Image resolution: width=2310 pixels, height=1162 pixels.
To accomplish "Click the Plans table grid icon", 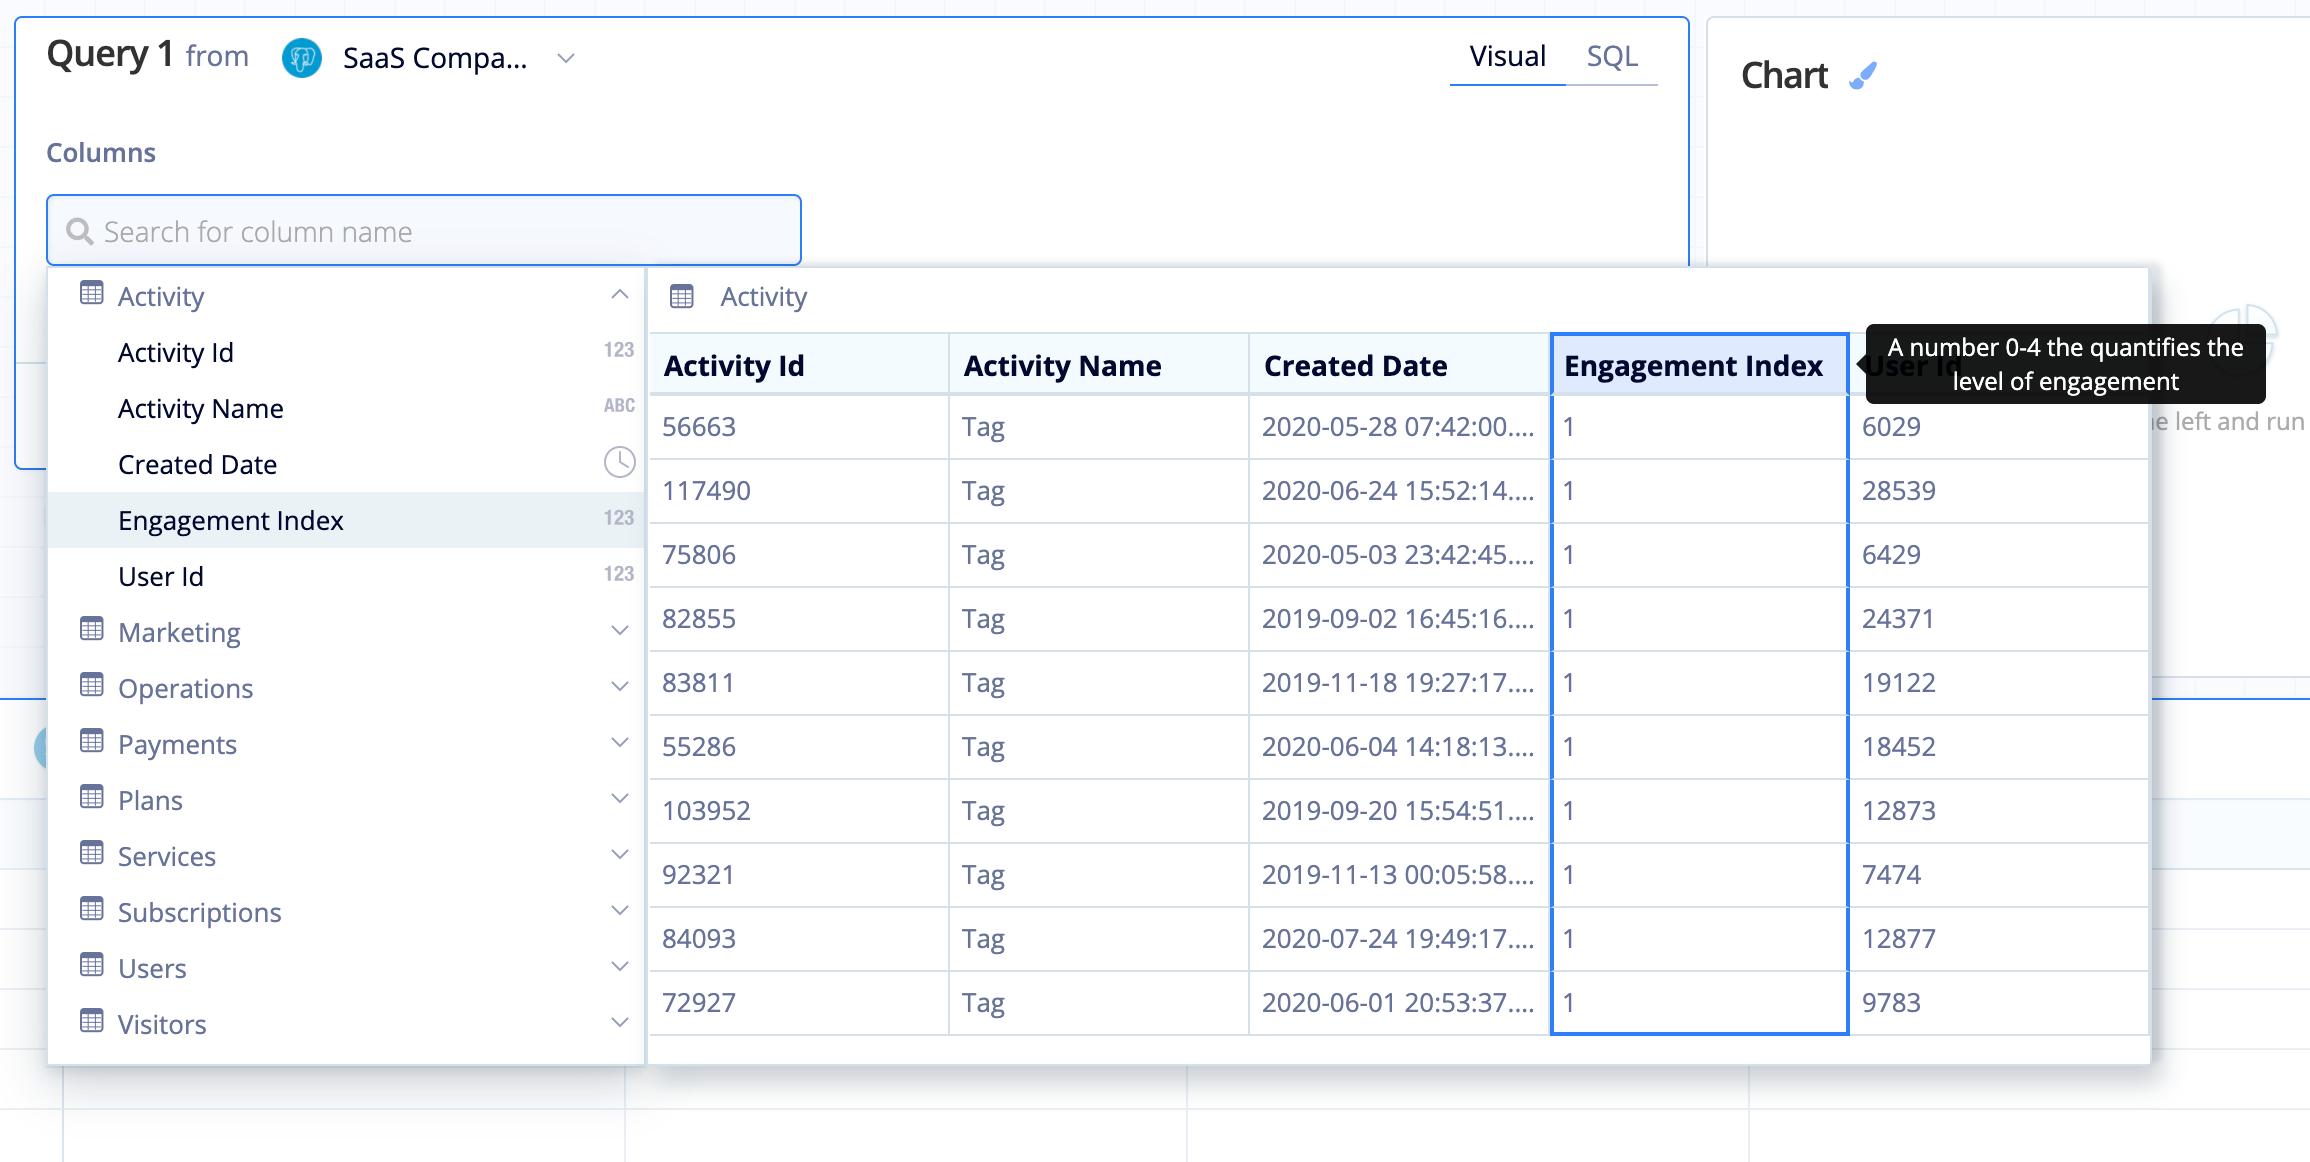I will [93, 799].
